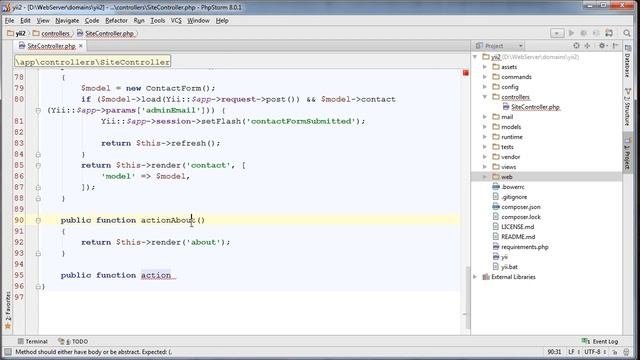Click SiteController.php breadcrumb in navigation bar
This screenshot has width=640, height=360.
point(106,33)
